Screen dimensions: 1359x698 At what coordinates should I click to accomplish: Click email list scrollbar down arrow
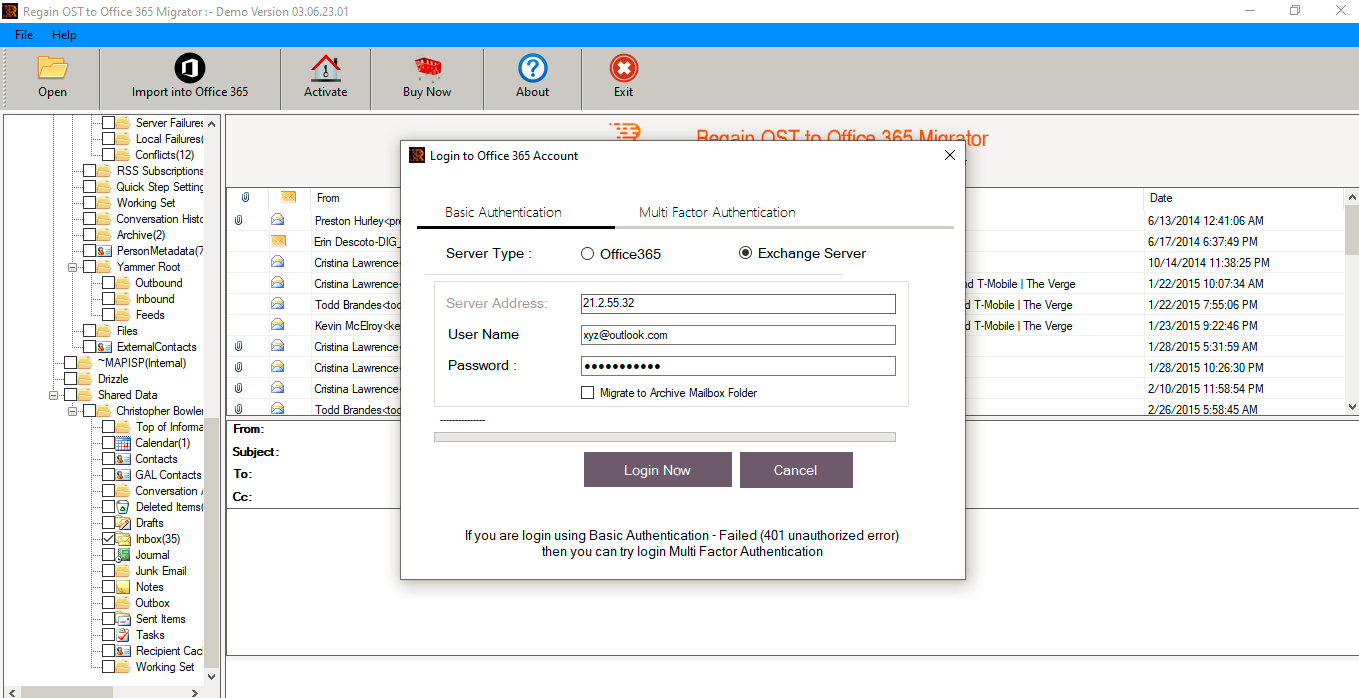click(x=1352, y=407)
